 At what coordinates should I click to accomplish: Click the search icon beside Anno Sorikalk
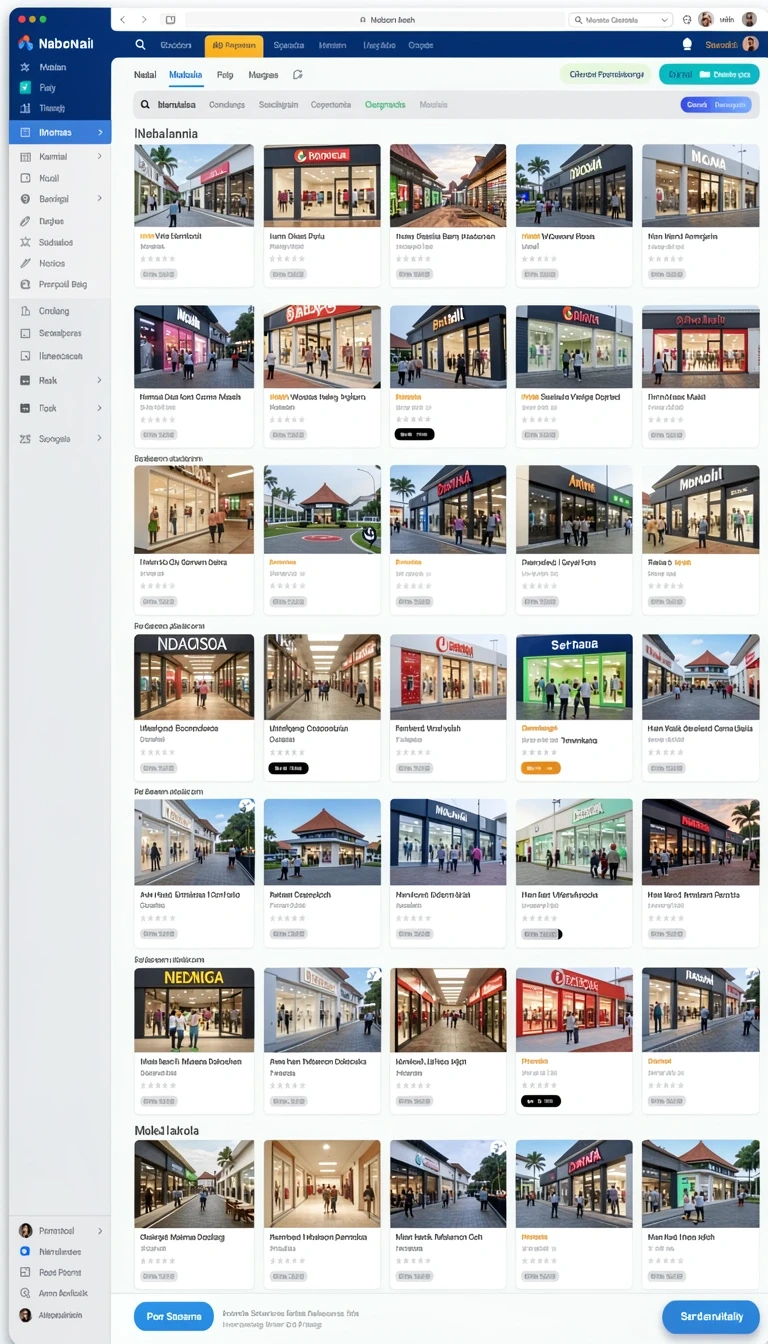pyautogui.click(x=25, y=1294)
